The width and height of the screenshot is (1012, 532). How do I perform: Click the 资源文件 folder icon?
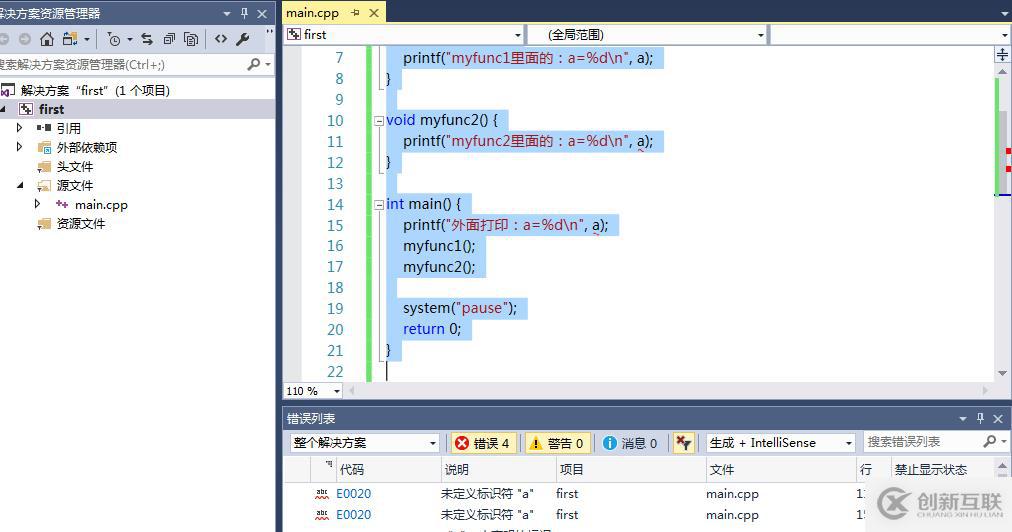pos(44,223)
